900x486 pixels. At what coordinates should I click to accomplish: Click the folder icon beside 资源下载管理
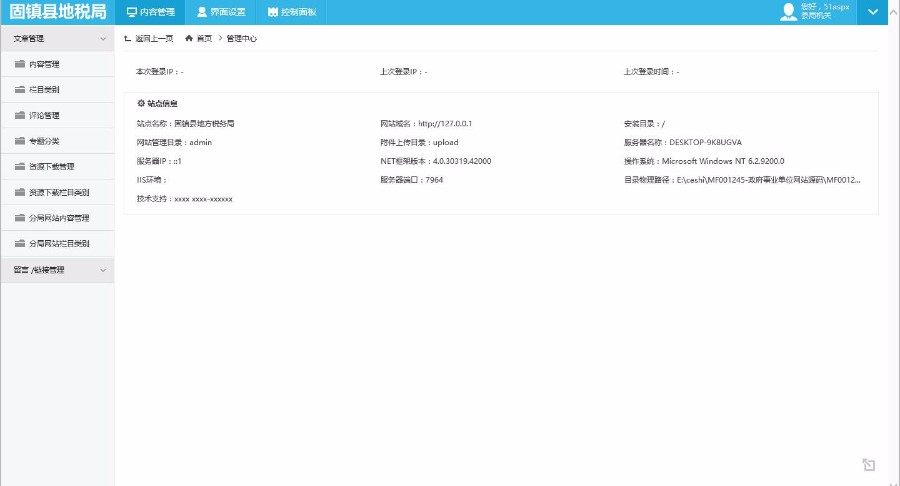point(20,167)
